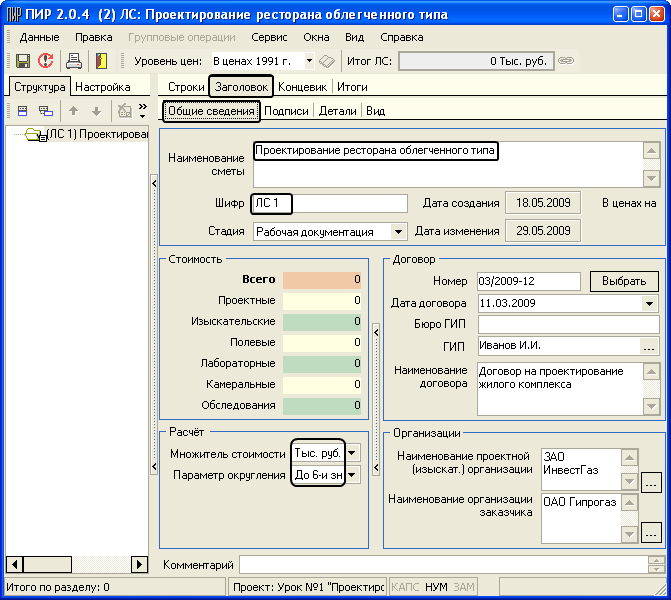Viewport: 671px width, 600px height.
Task: Click the Save floppy disk icon
Action: coord(20,61)
